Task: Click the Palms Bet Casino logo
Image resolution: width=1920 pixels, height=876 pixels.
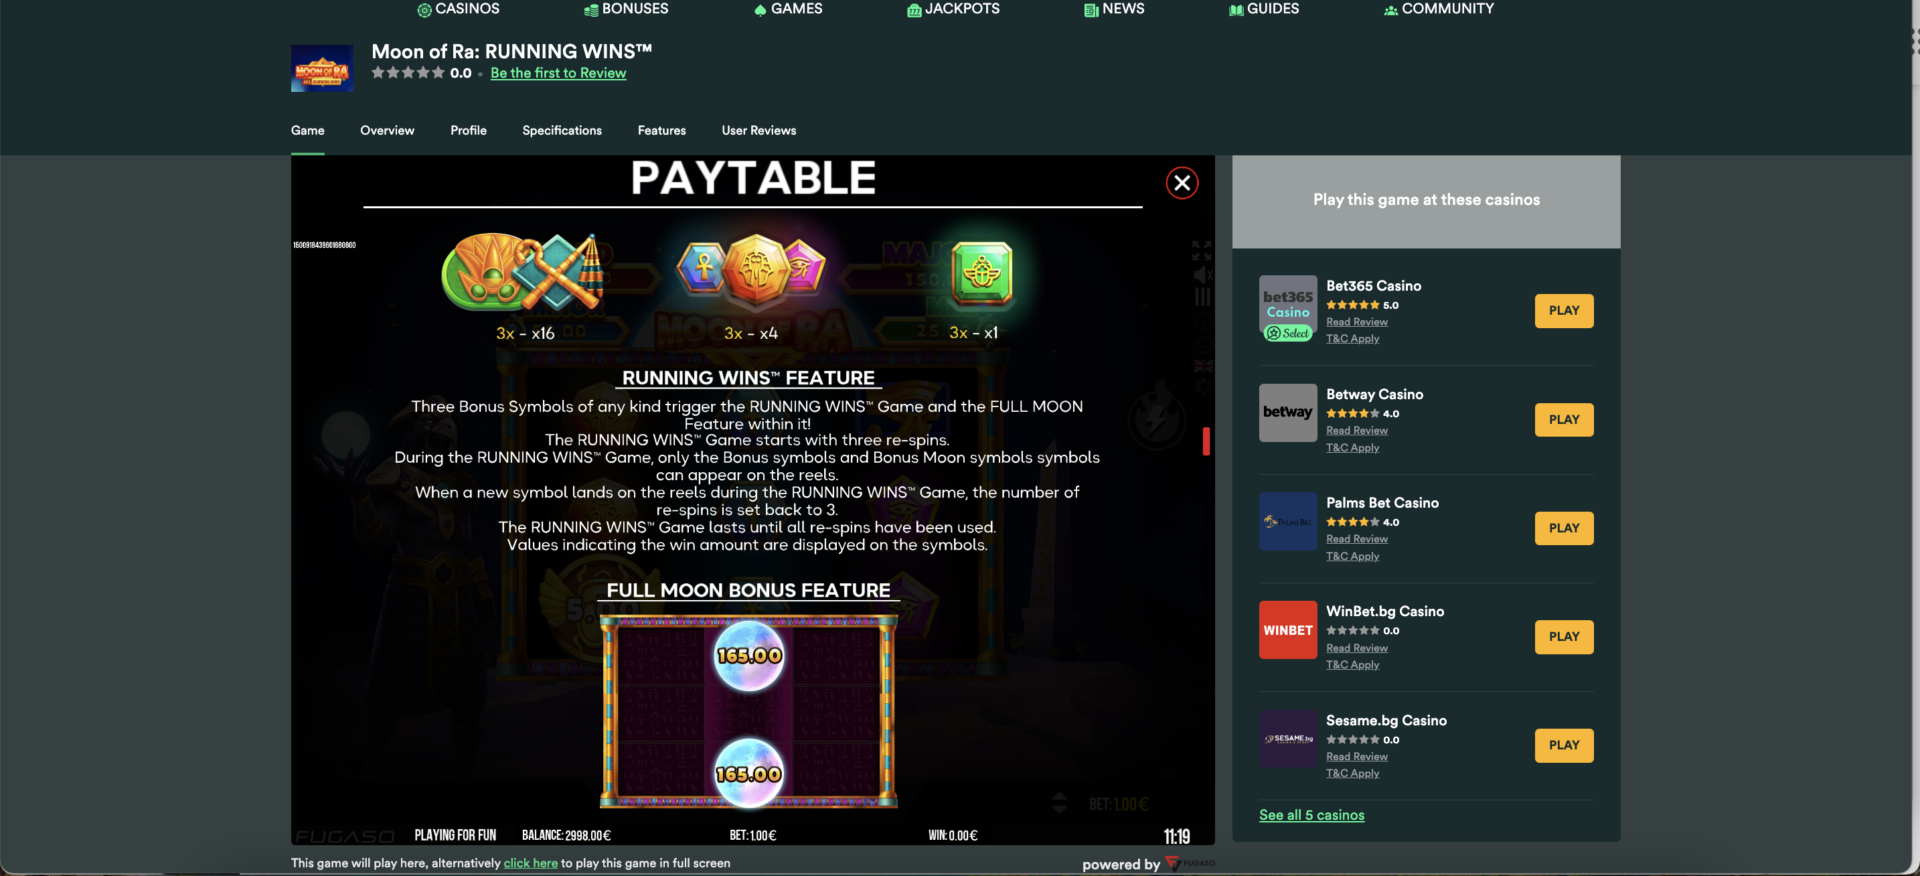Action: pyautogui.click(x=1288, y=521)
